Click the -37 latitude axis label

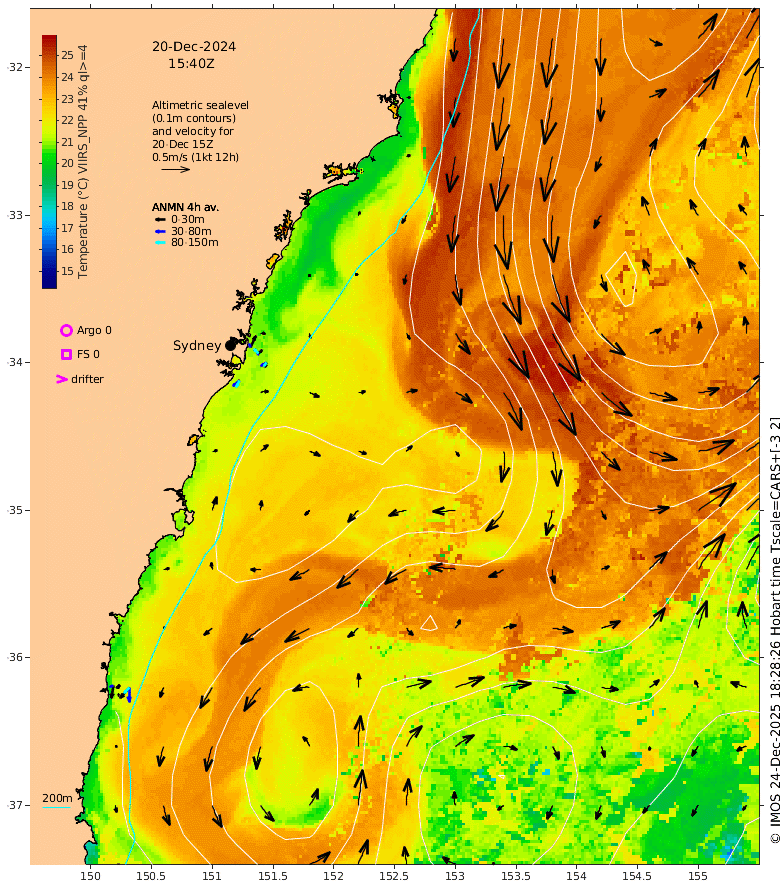tap(15, 805)
